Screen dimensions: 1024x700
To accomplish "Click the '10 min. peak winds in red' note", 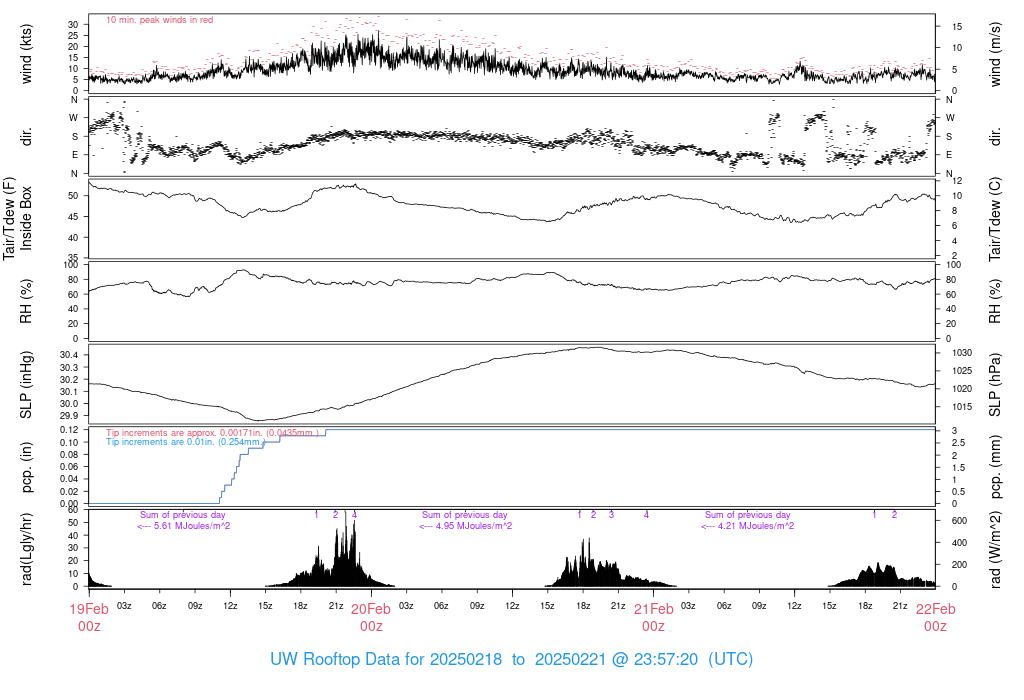I will click(x=159, y=20).
